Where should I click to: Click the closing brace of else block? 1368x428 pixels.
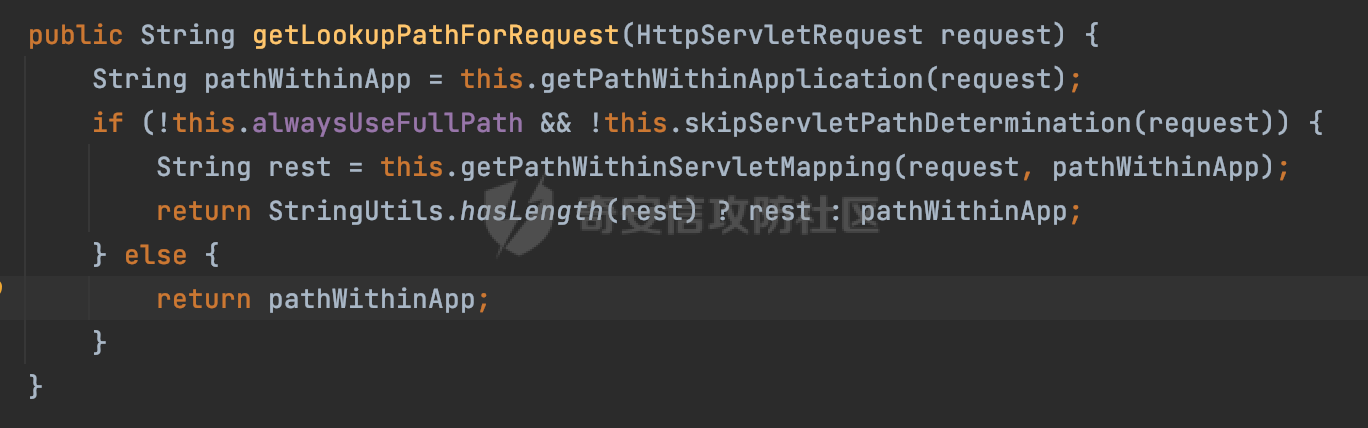pos(99,343)
